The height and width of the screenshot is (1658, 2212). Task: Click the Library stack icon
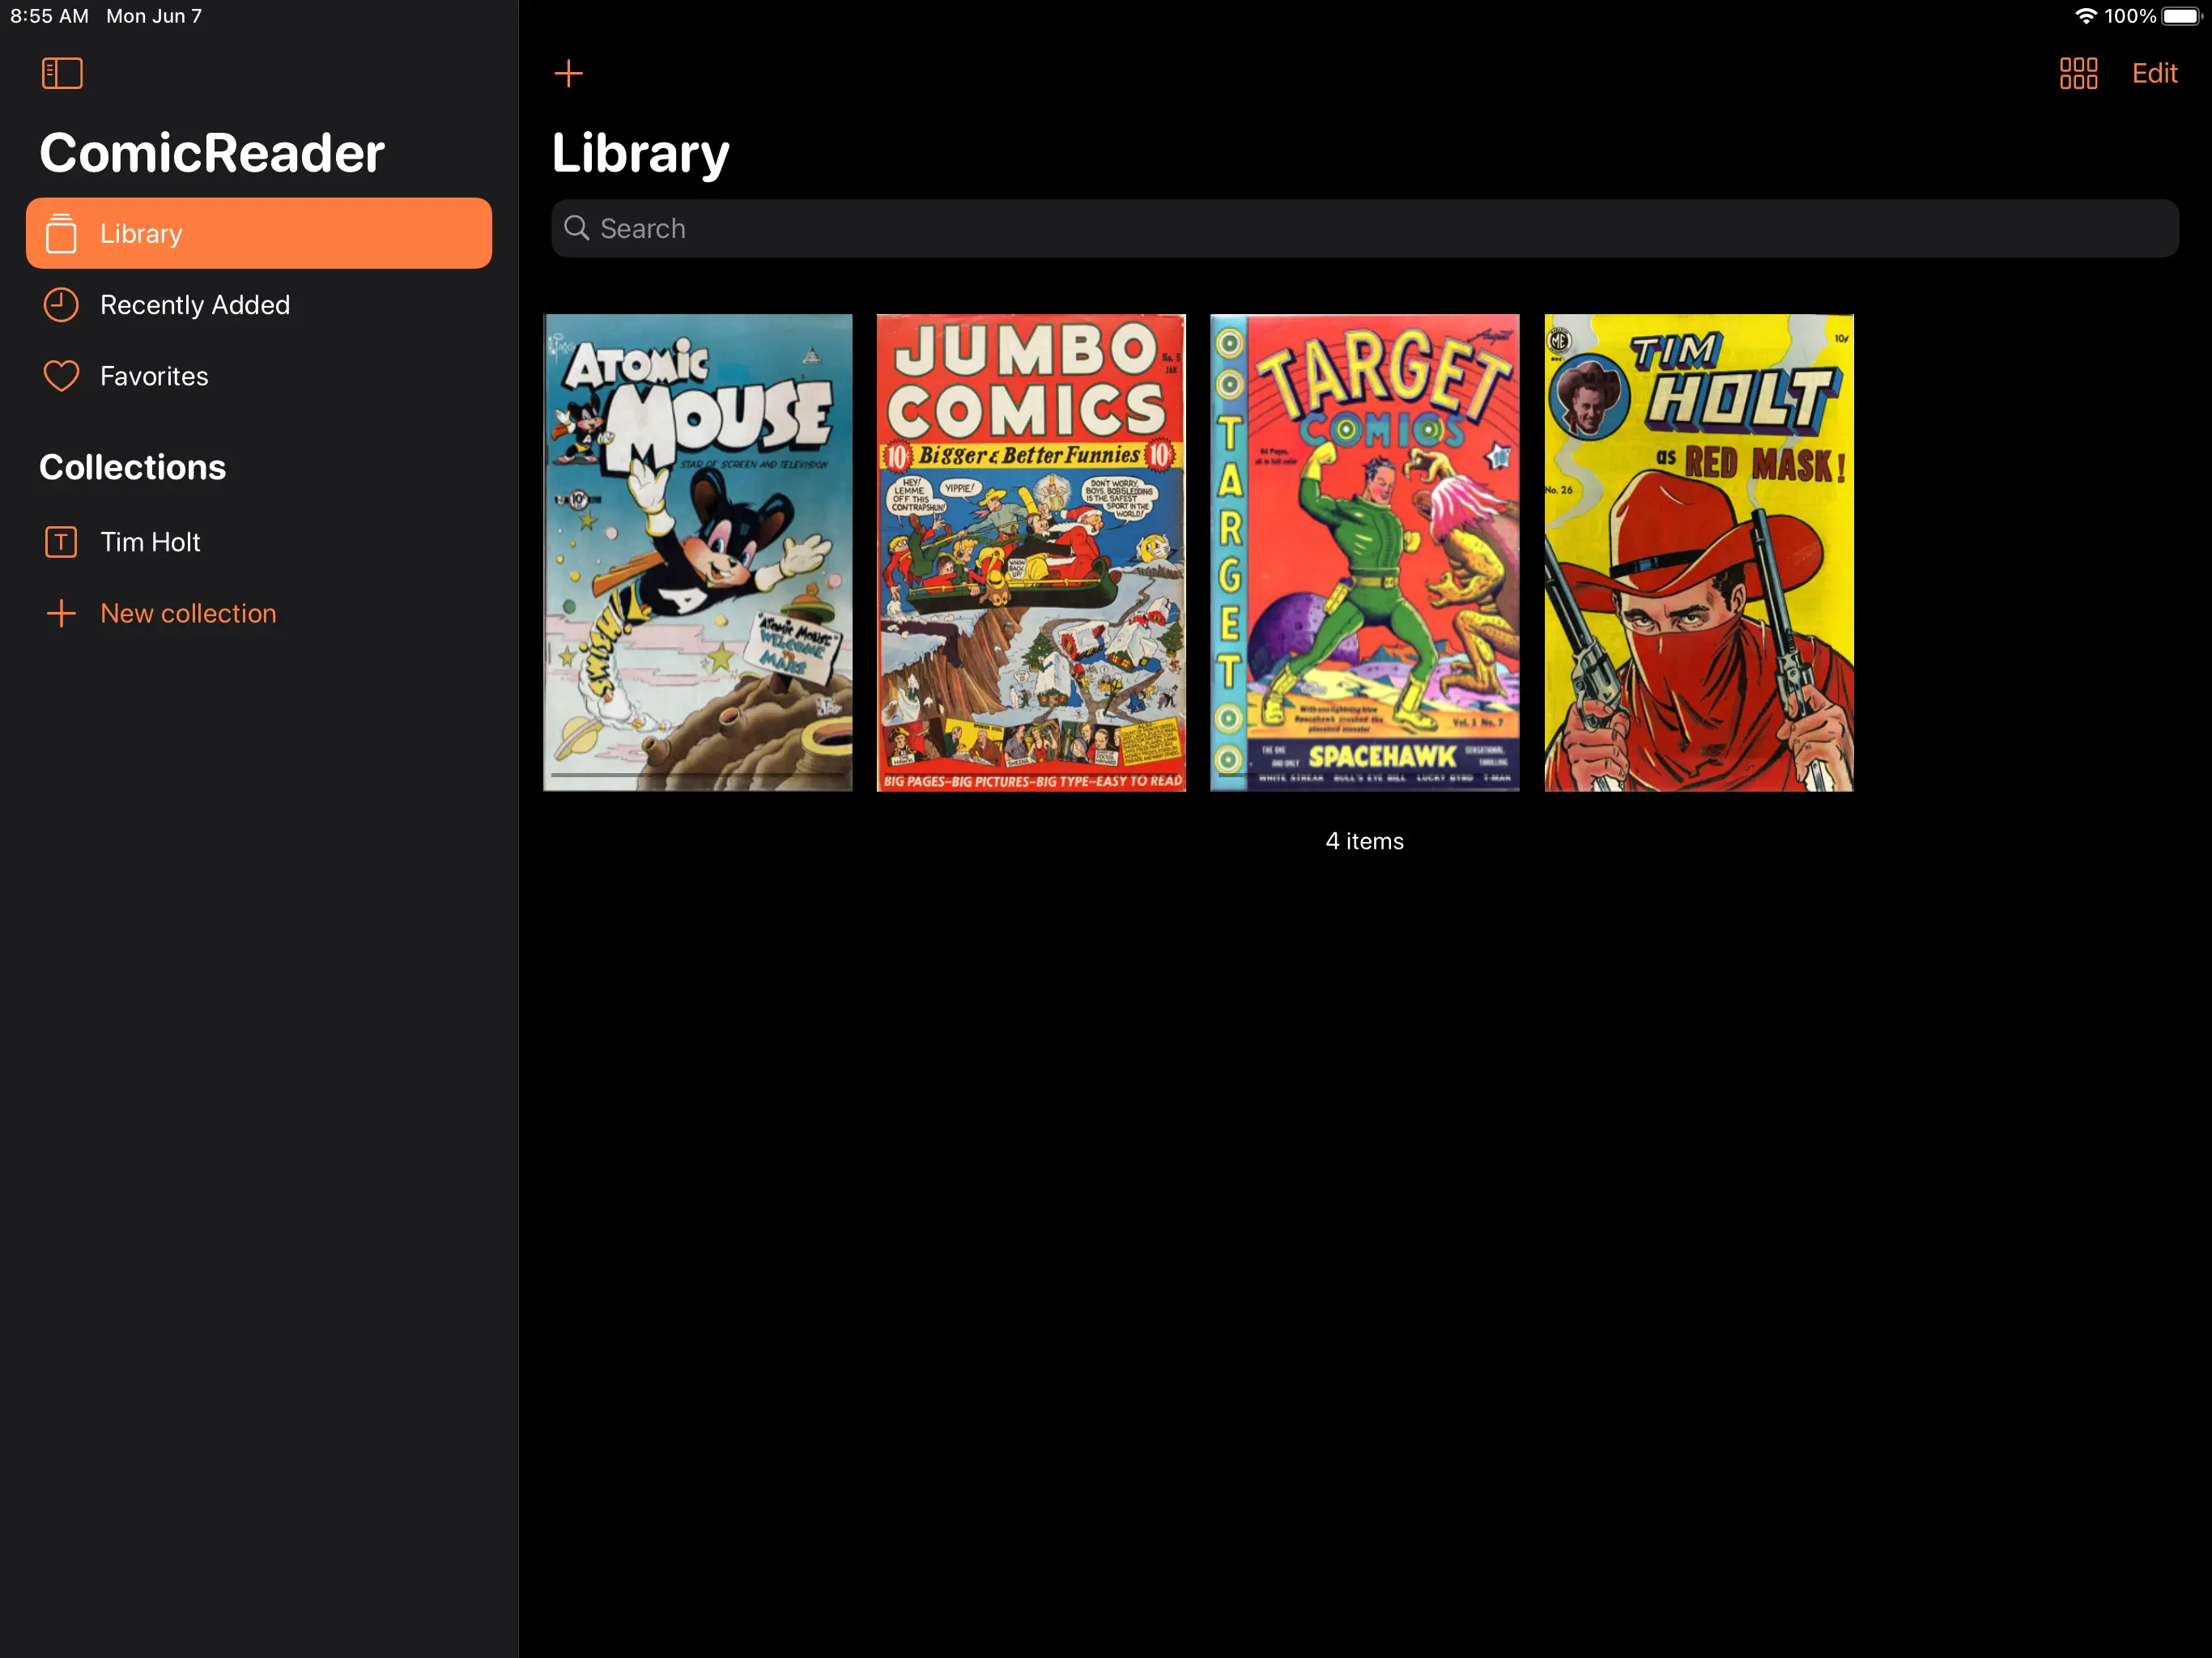coord(61,233)
